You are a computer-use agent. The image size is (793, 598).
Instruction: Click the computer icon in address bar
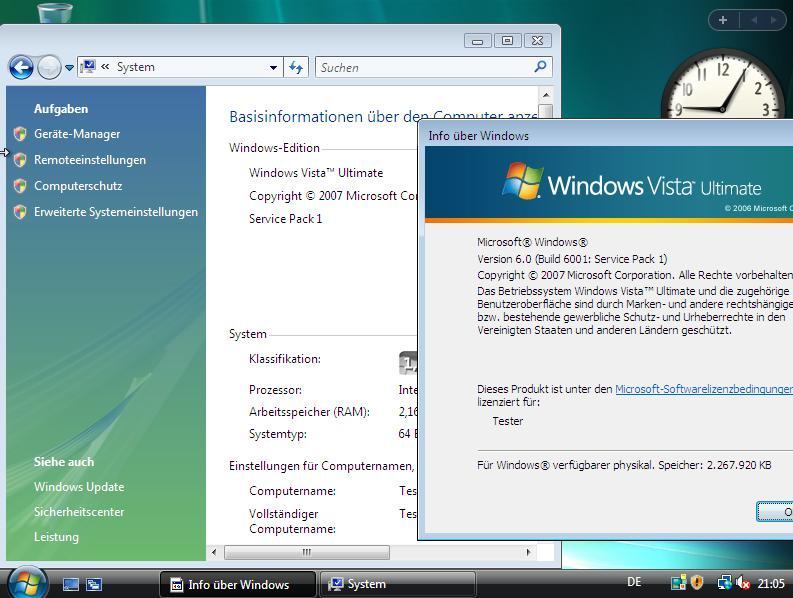(x=87, y=66)
